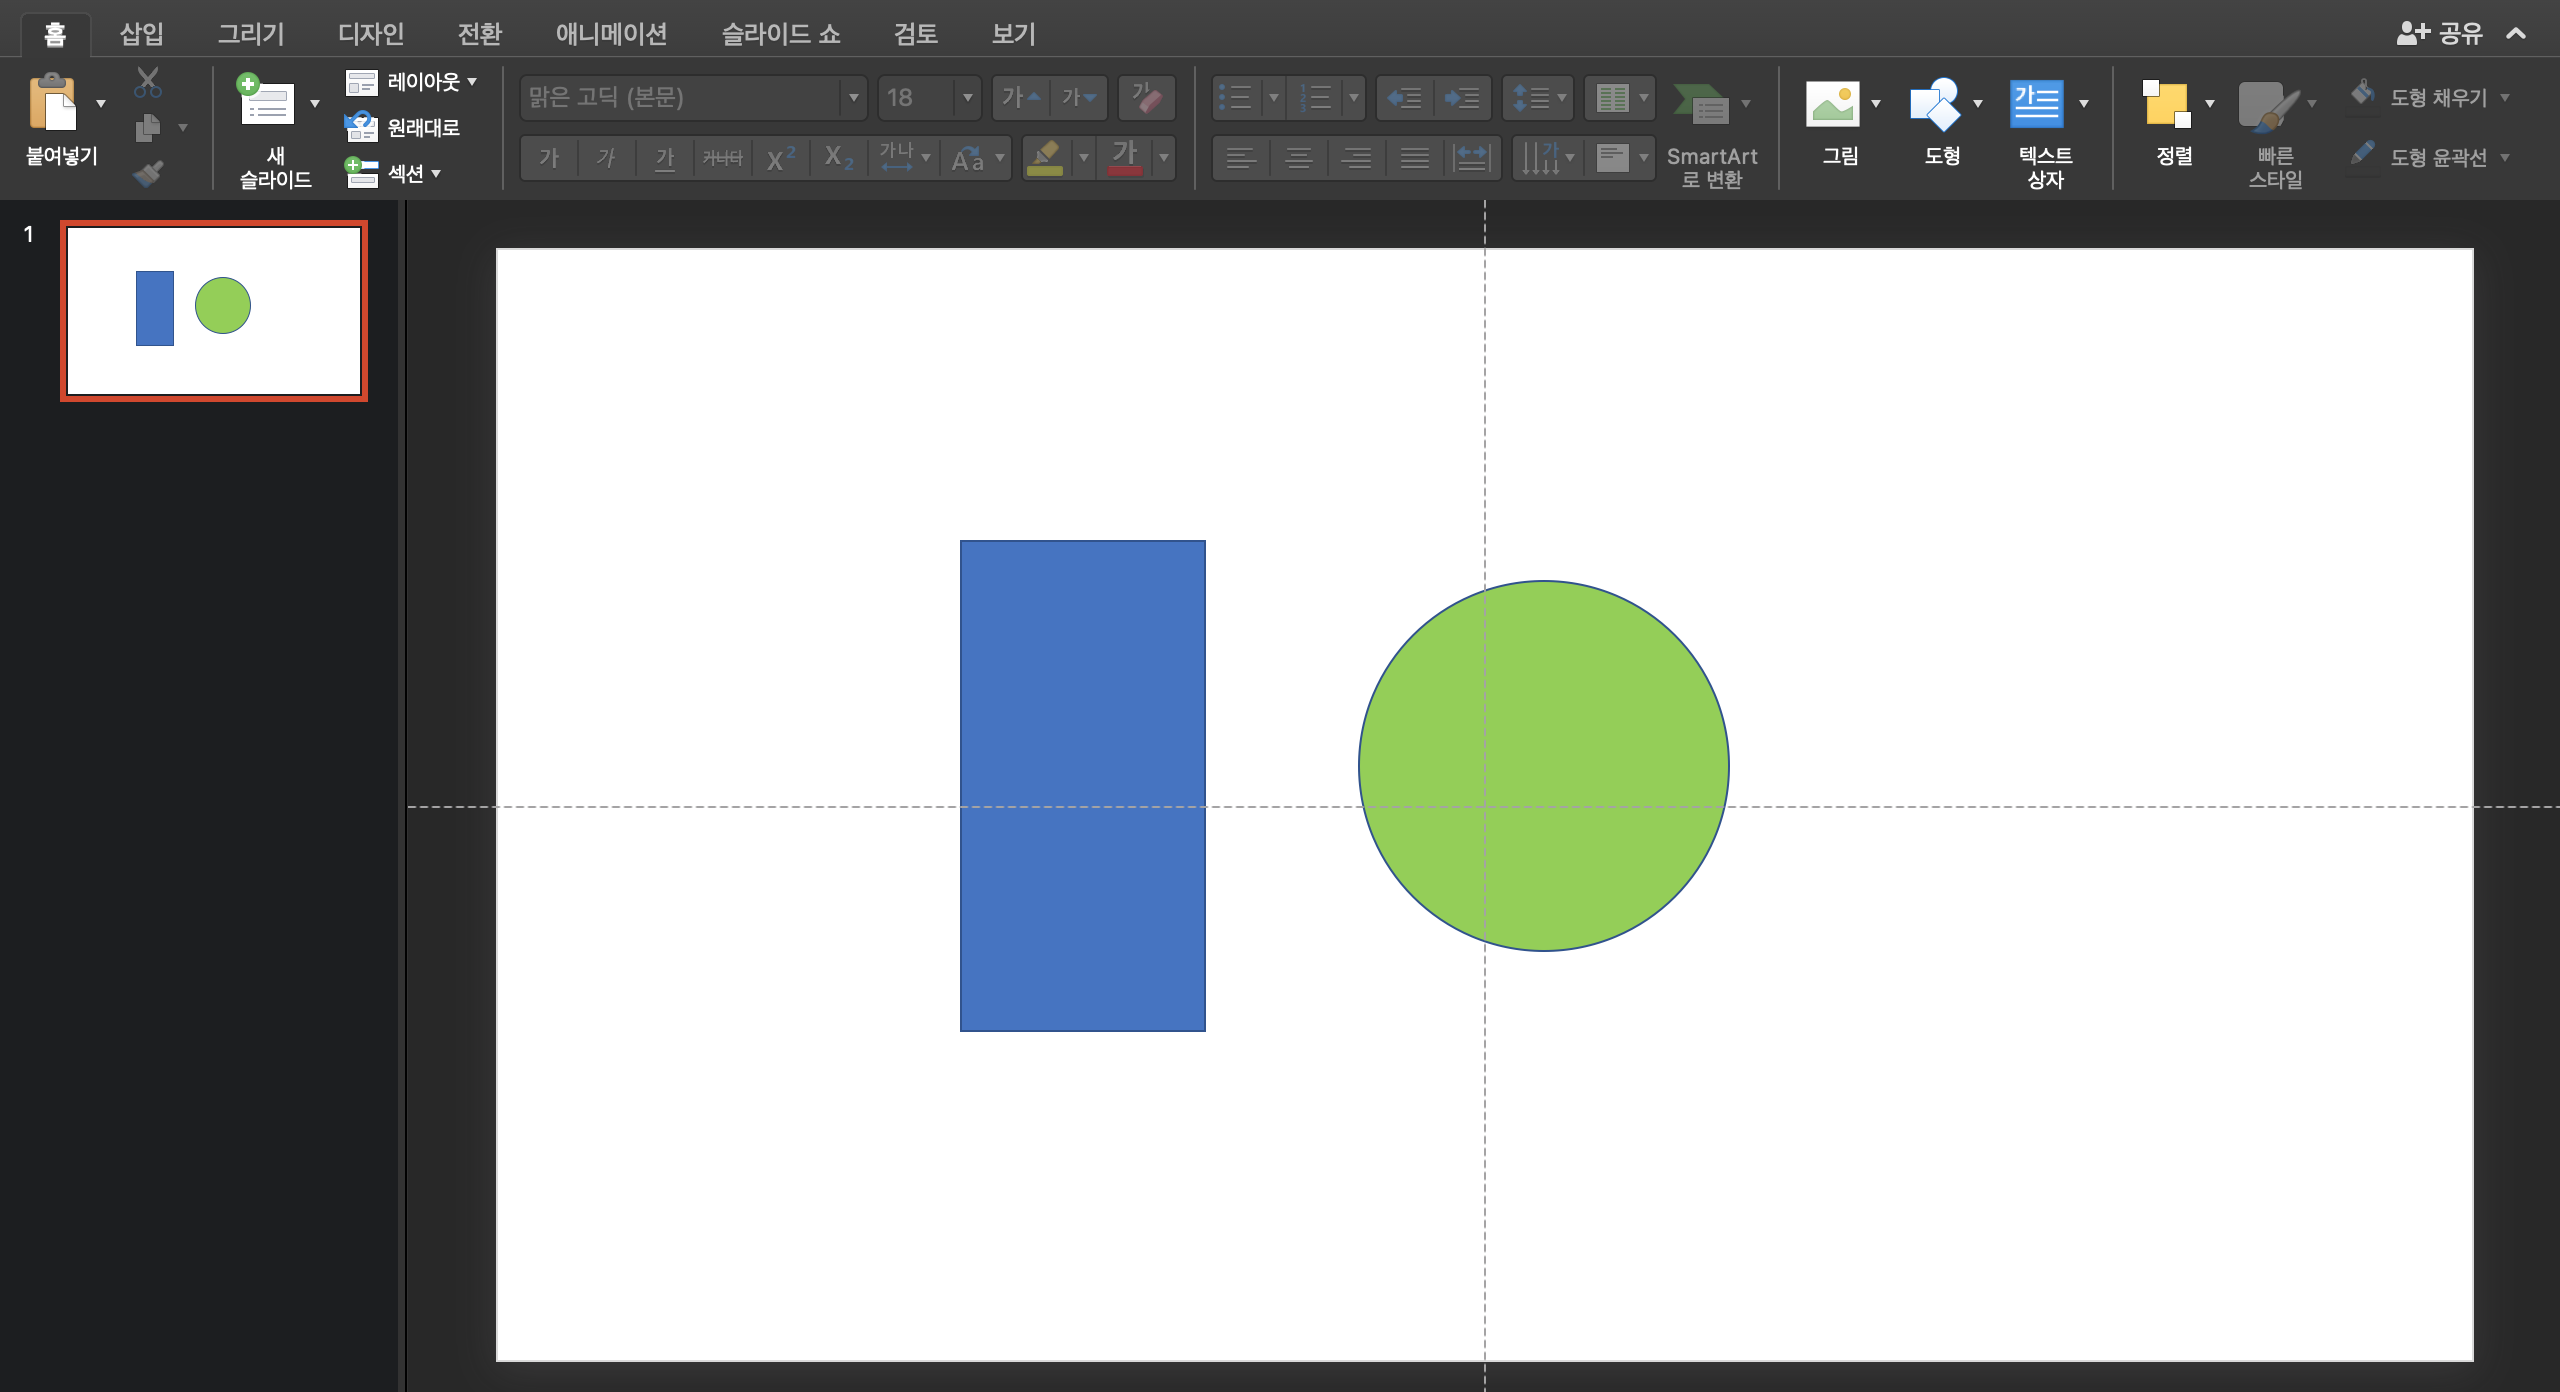Image resolution: width=2560 pixels, height=1392 pixels.
Task: Open the 정렬 arrange tool
Action: [x=2166, y=104]
